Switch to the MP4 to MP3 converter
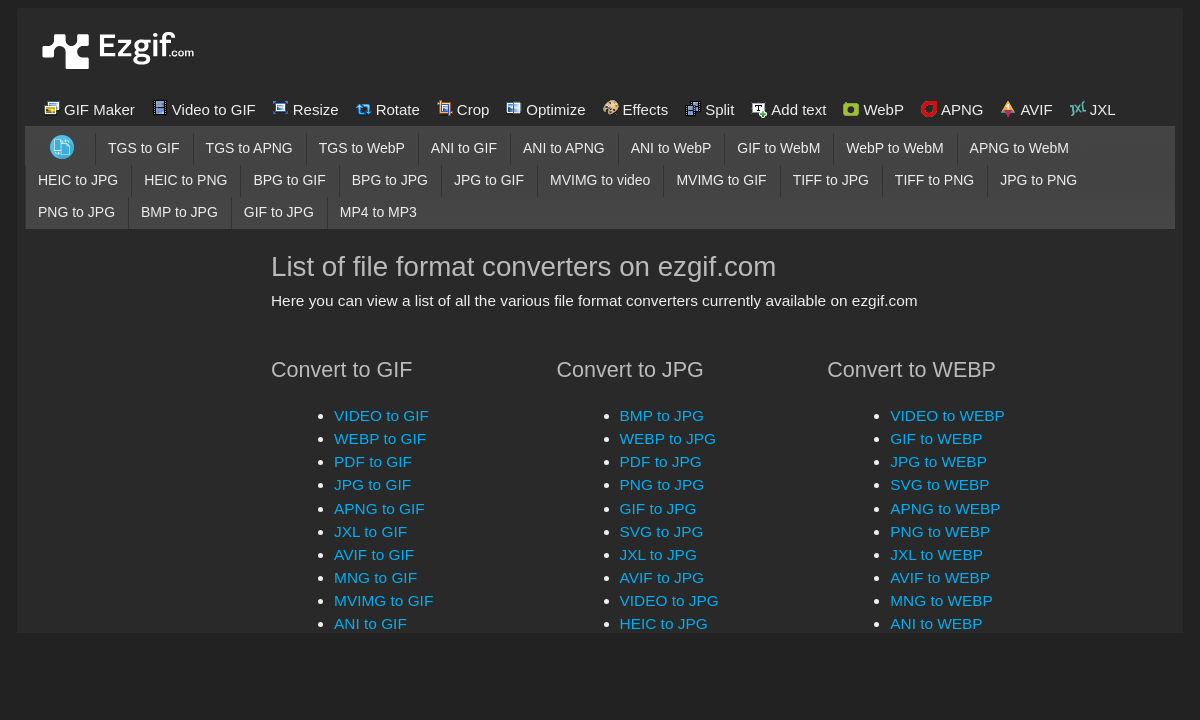 click(378, 212)
